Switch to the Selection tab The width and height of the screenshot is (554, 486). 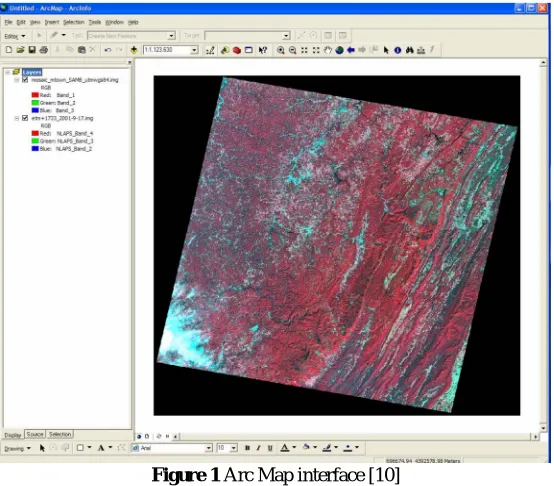tap(60, 434)
